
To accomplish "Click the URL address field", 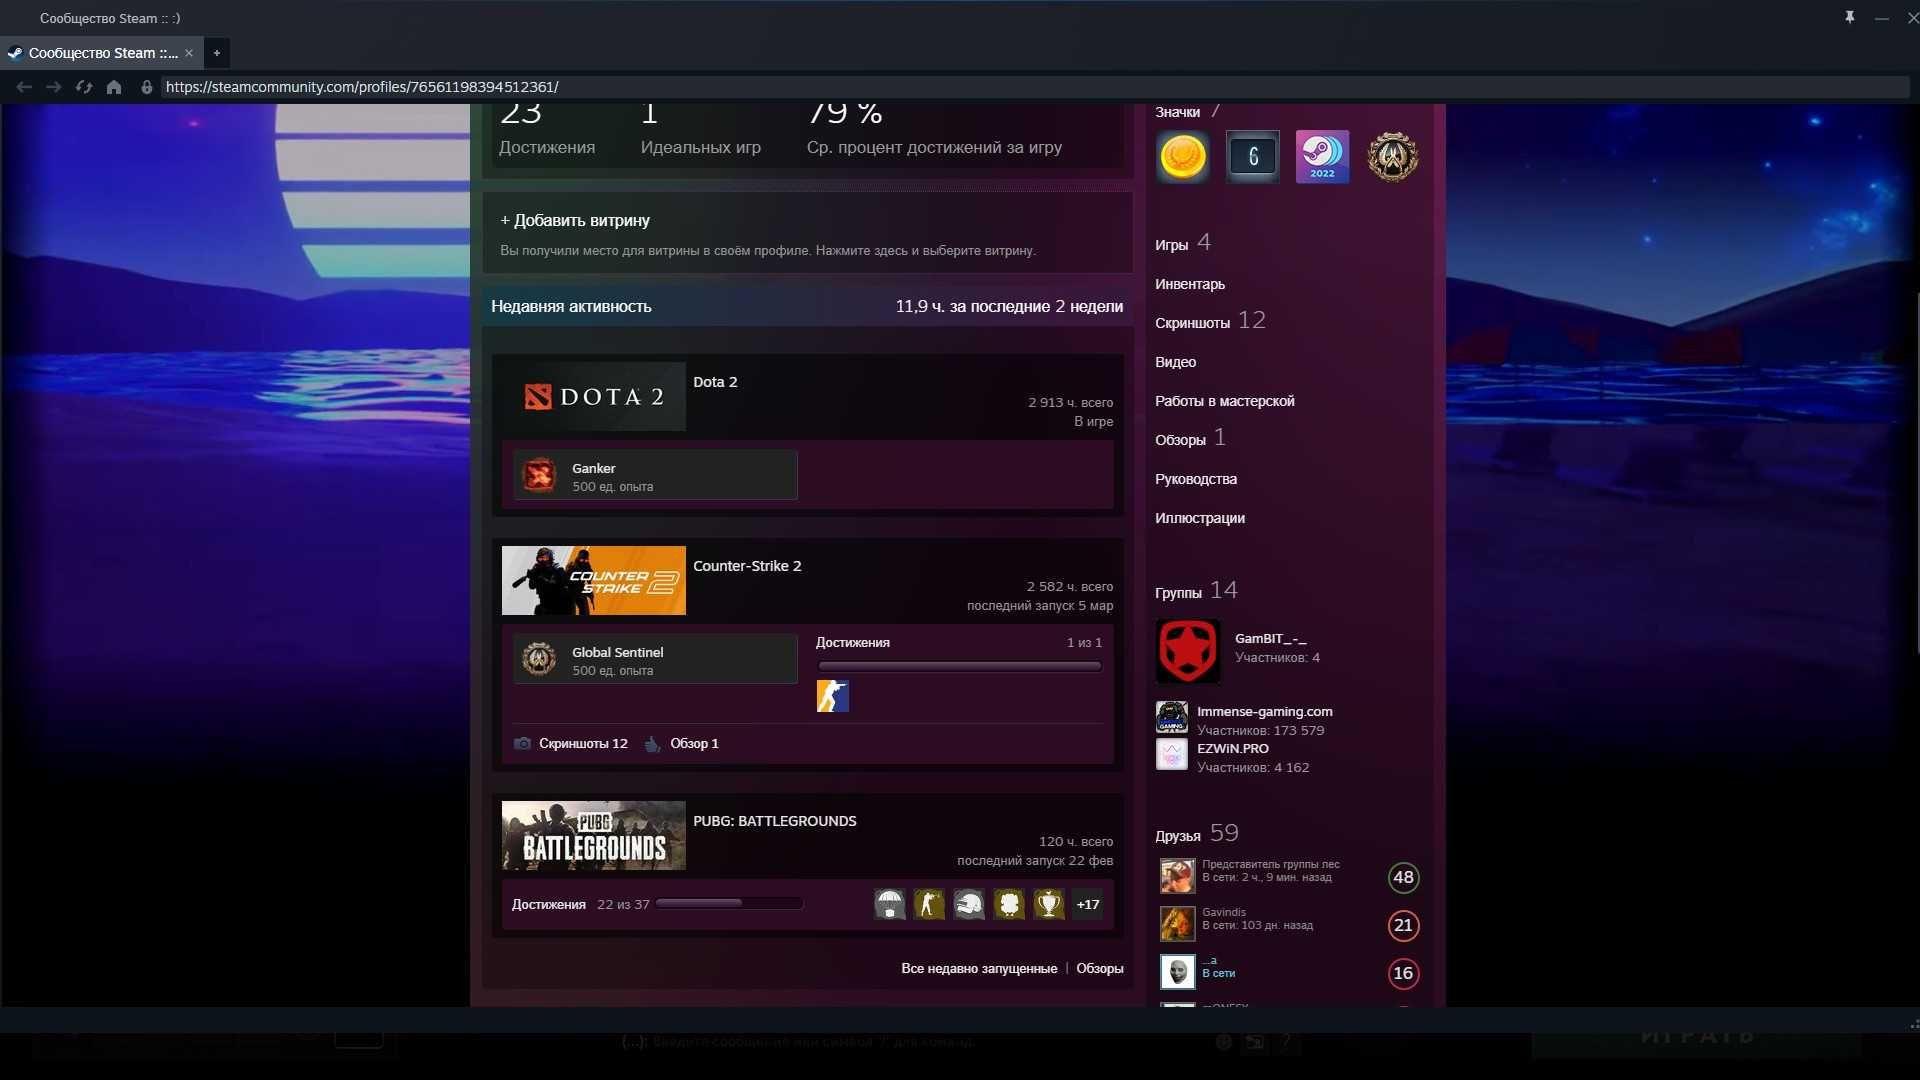I will tap(1035, 87).
